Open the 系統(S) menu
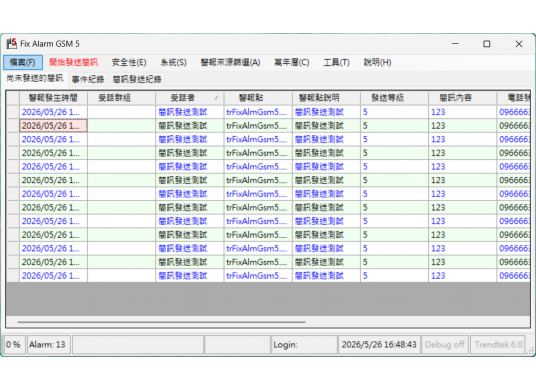Viewport: 536px width, 390px height. (x=174, y=63)
